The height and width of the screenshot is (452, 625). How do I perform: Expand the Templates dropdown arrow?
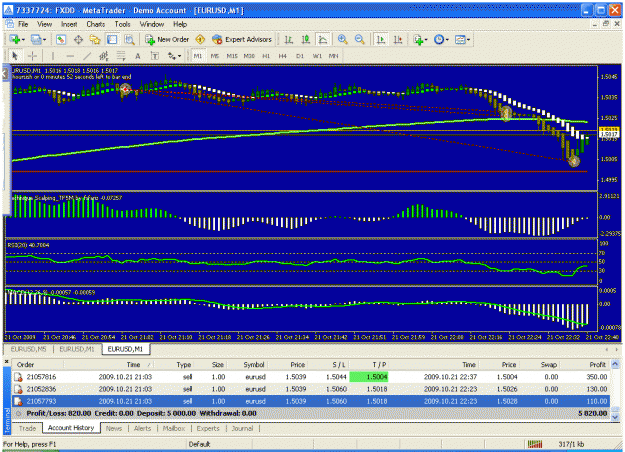coord(469,39)
